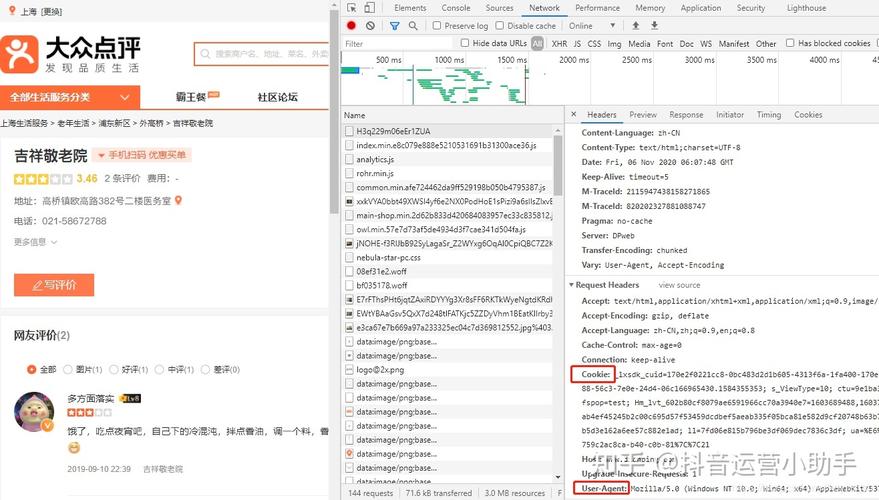The width and height of the screenshot is (879, 500).
Task: Open the Response tab of the request
Action: point(686,114)
